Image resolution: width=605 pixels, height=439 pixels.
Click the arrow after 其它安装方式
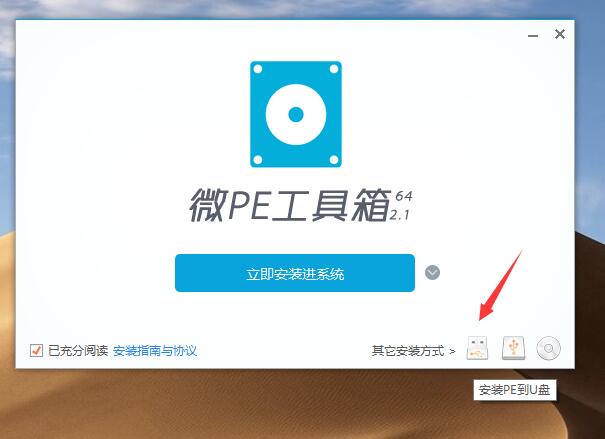click(452, 351)
